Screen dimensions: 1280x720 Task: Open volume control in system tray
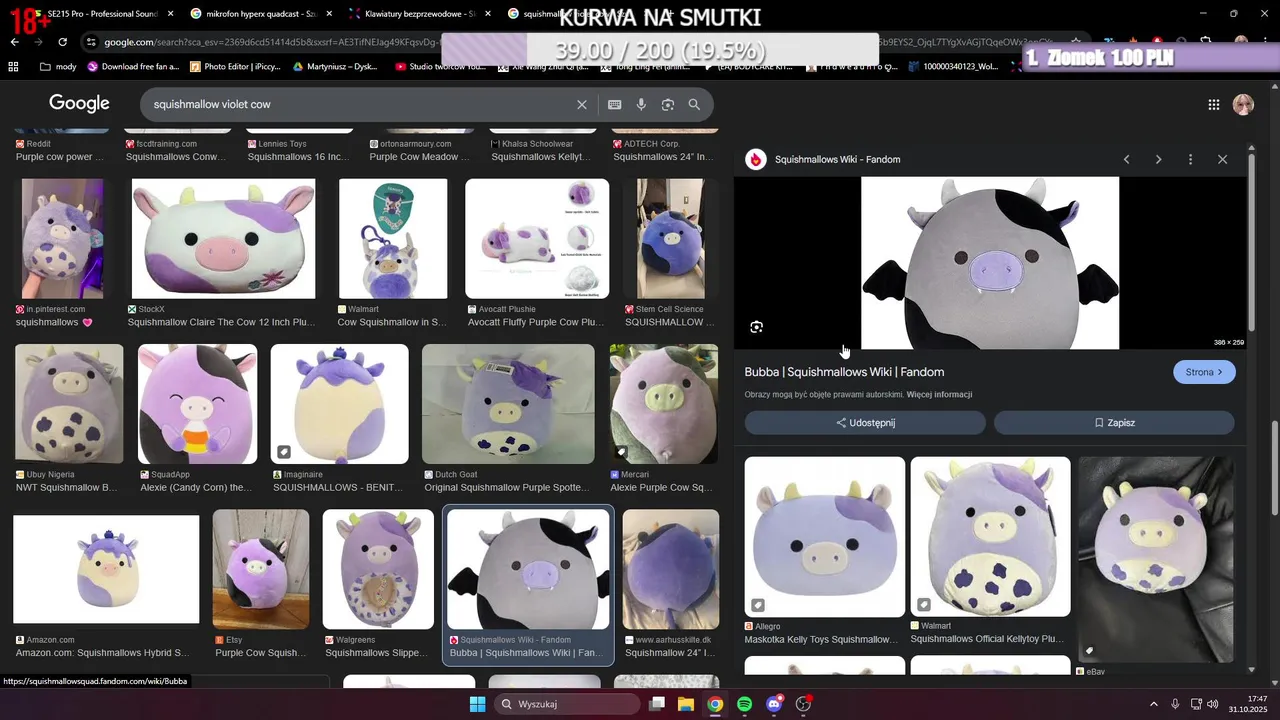pyautogui.click(x=1213, y=704)
